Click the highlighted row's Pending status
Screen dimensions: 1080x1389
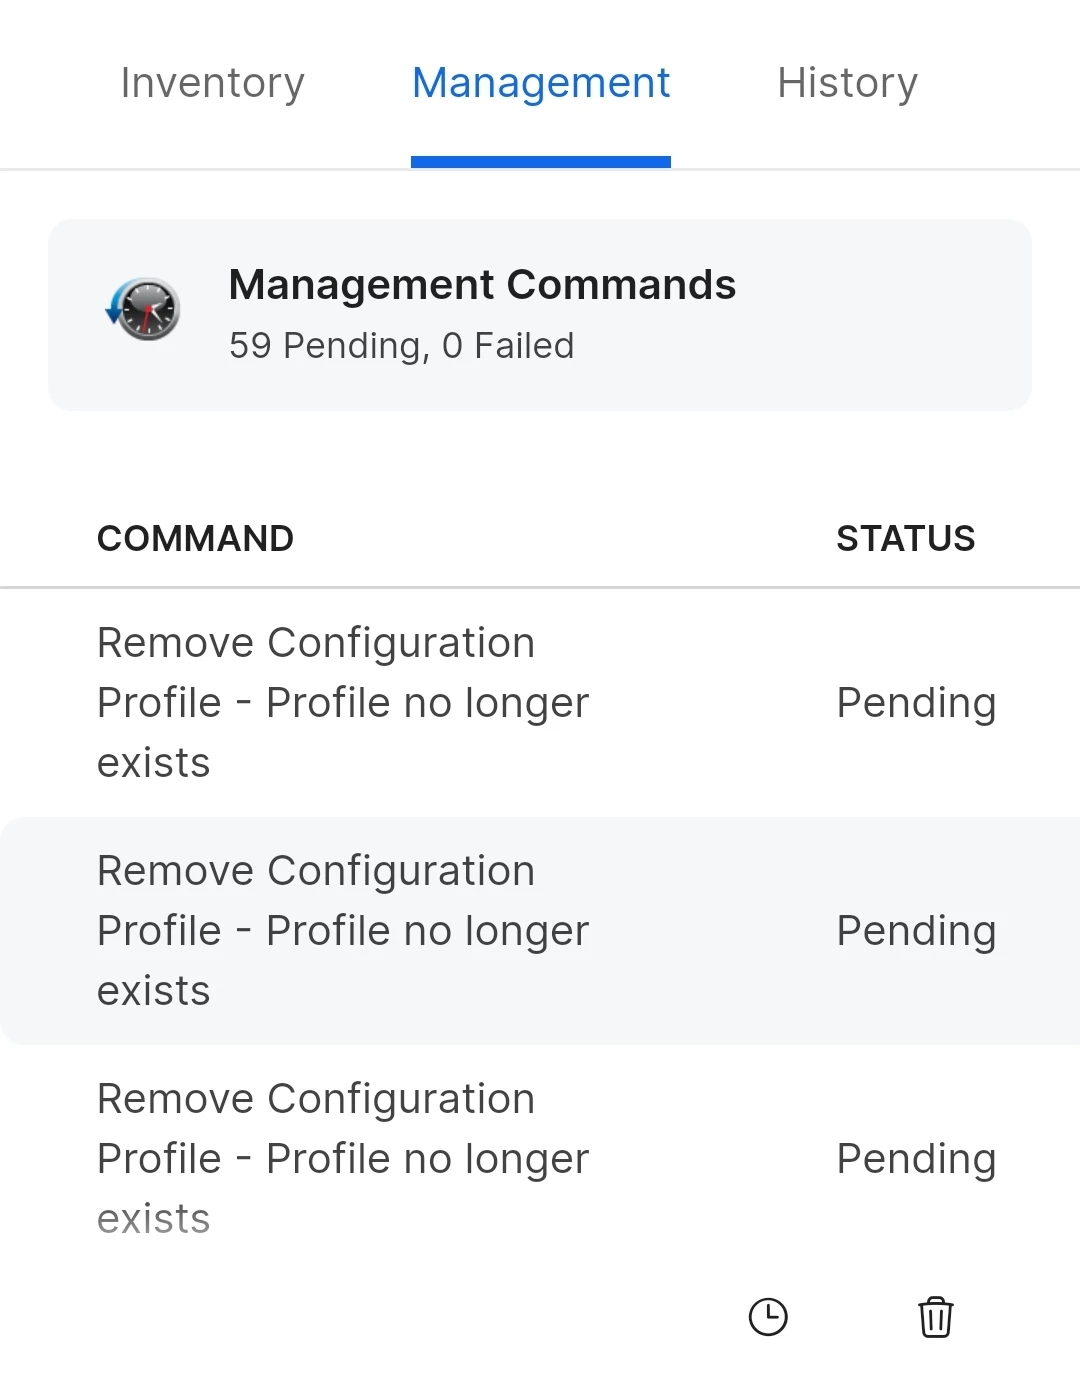(x=916, y=931)
